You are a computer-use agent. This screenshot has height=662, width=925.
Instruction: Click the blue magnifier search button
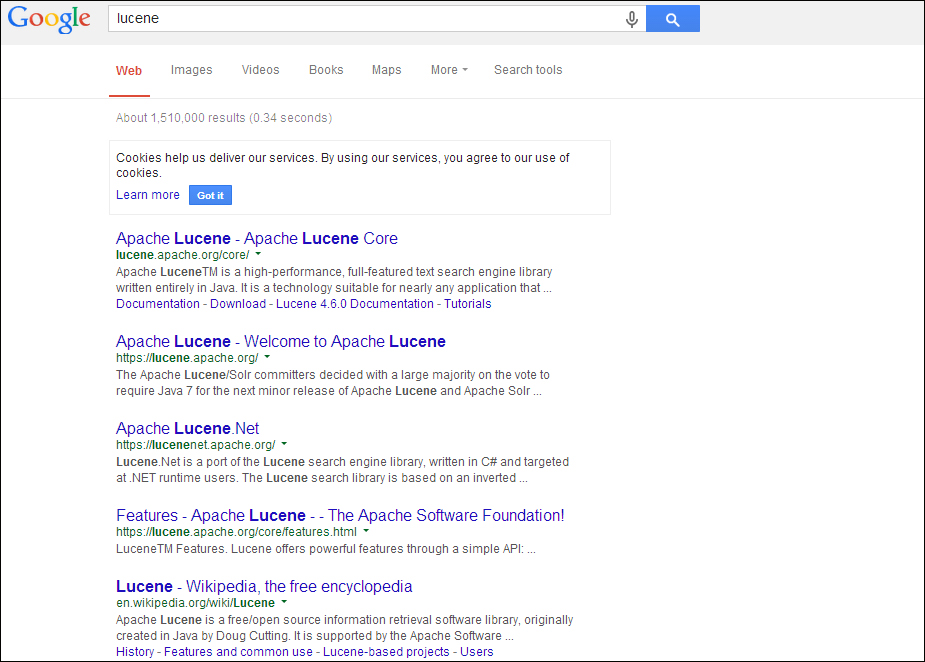673,19
